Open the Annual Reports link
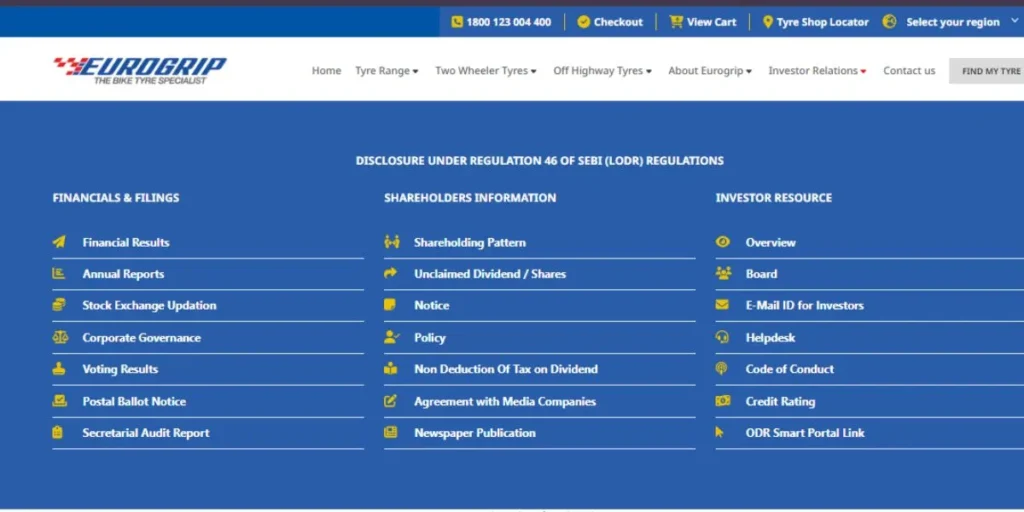 click(123, 274)
